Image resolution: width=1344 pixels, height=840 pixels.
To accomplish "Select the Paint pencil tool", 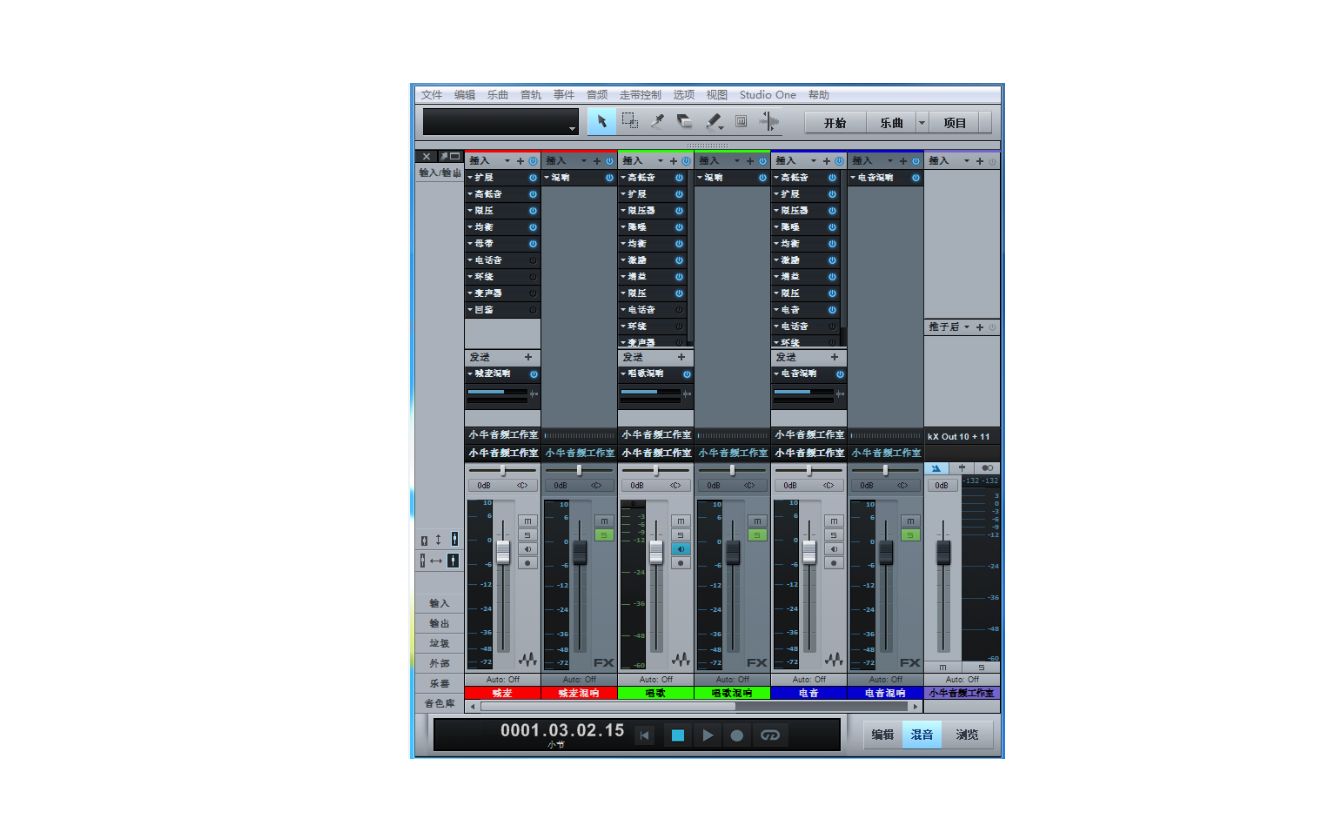I will click(x=714, y=122).
